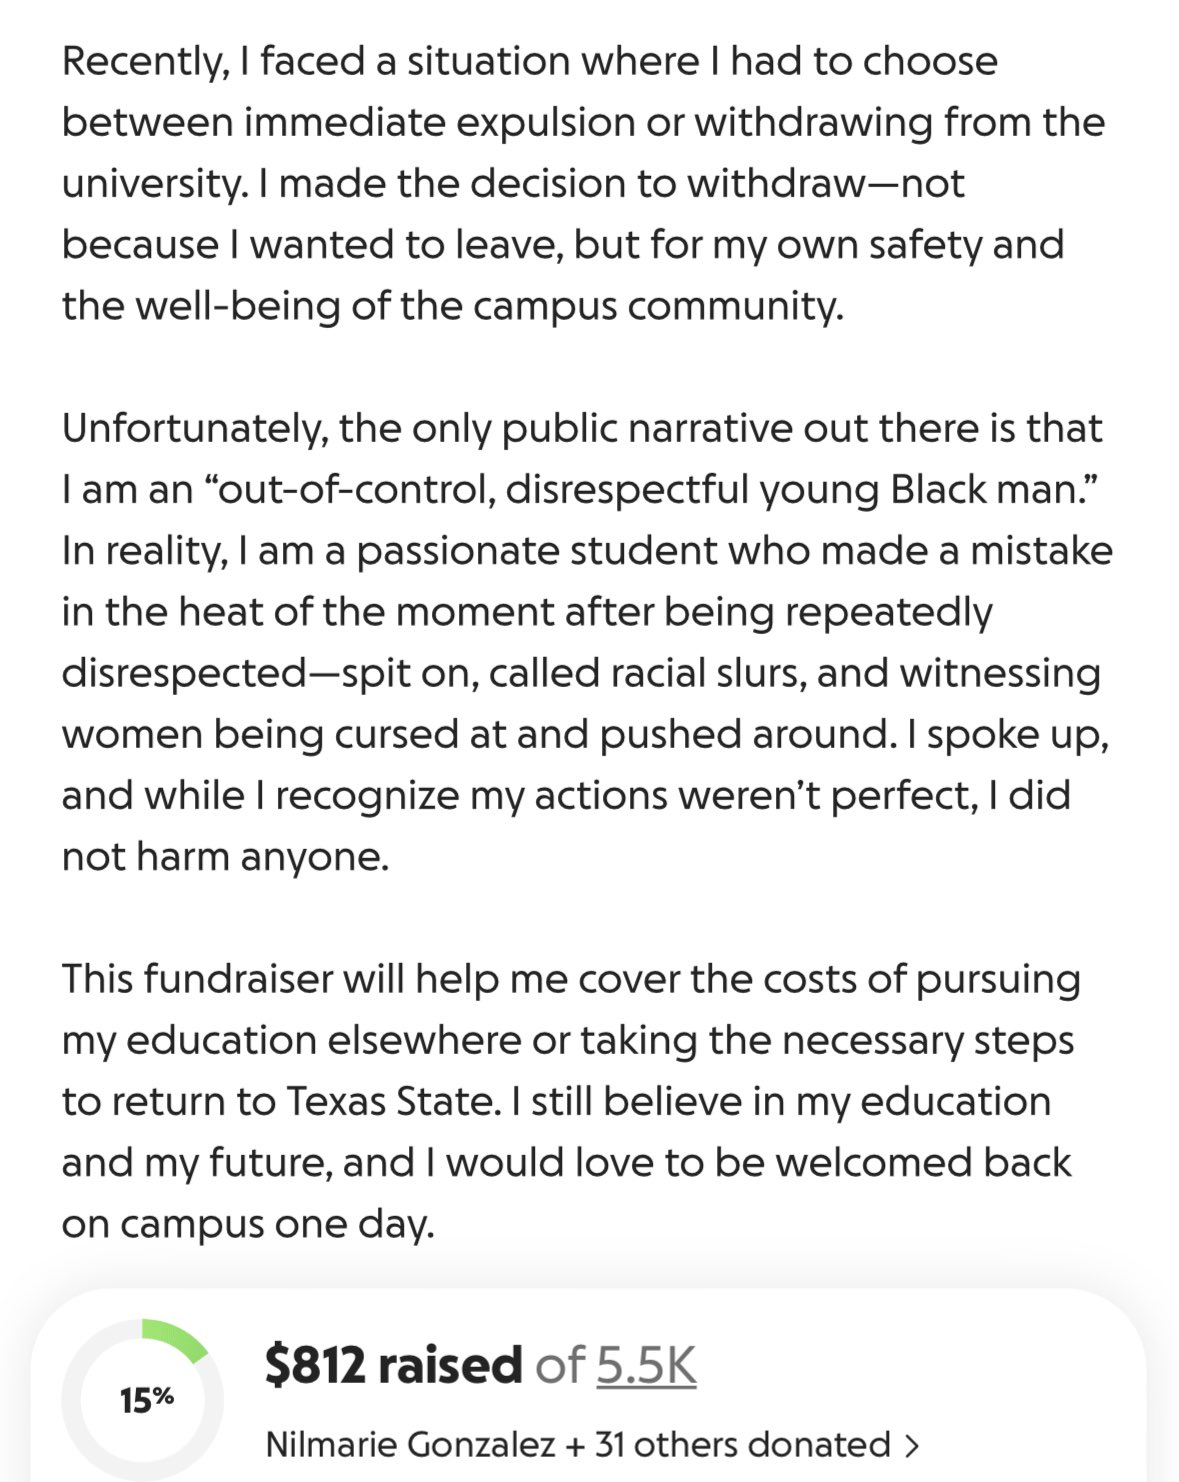The image size is (1179, 1482).
Task: Click the line 'the well-being of the campus community.'
Action: pyautogui.click(x=453, y=306)
